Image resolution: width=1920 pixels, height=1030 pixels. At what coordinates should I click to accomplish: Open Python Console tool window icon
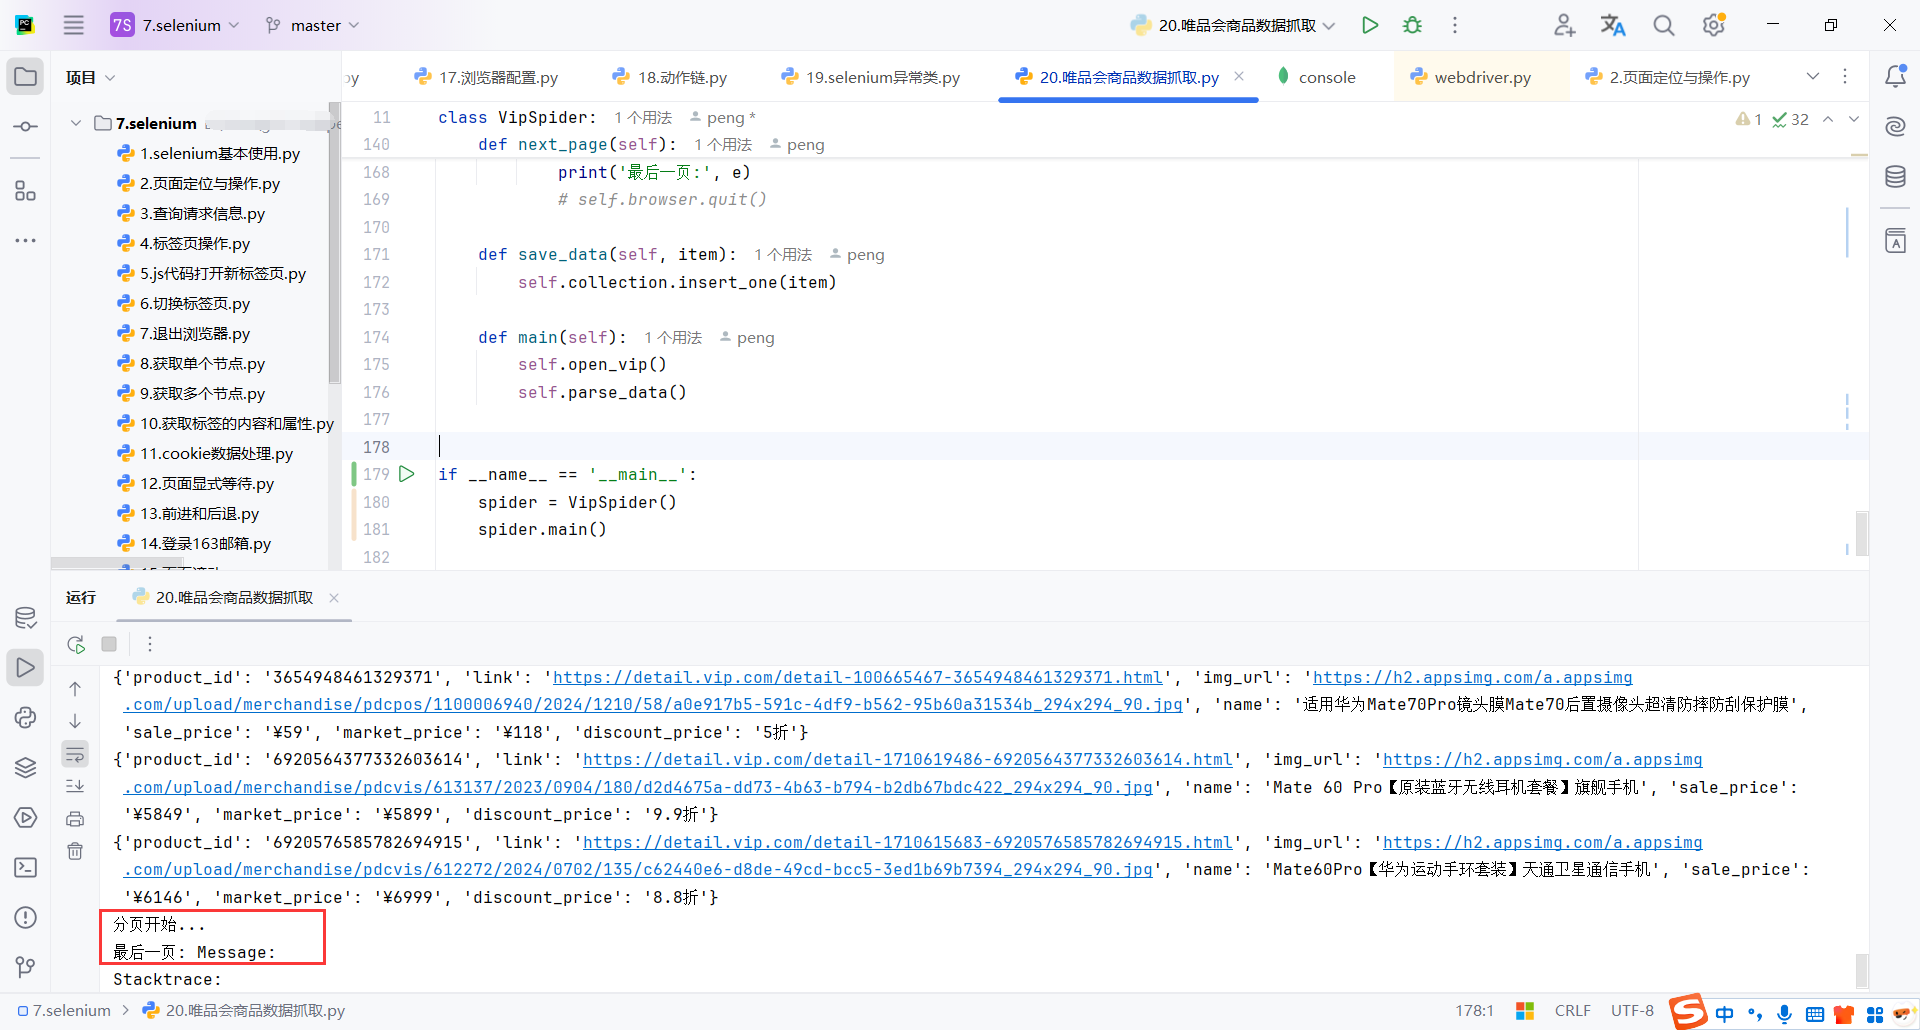tap(26, 717)
